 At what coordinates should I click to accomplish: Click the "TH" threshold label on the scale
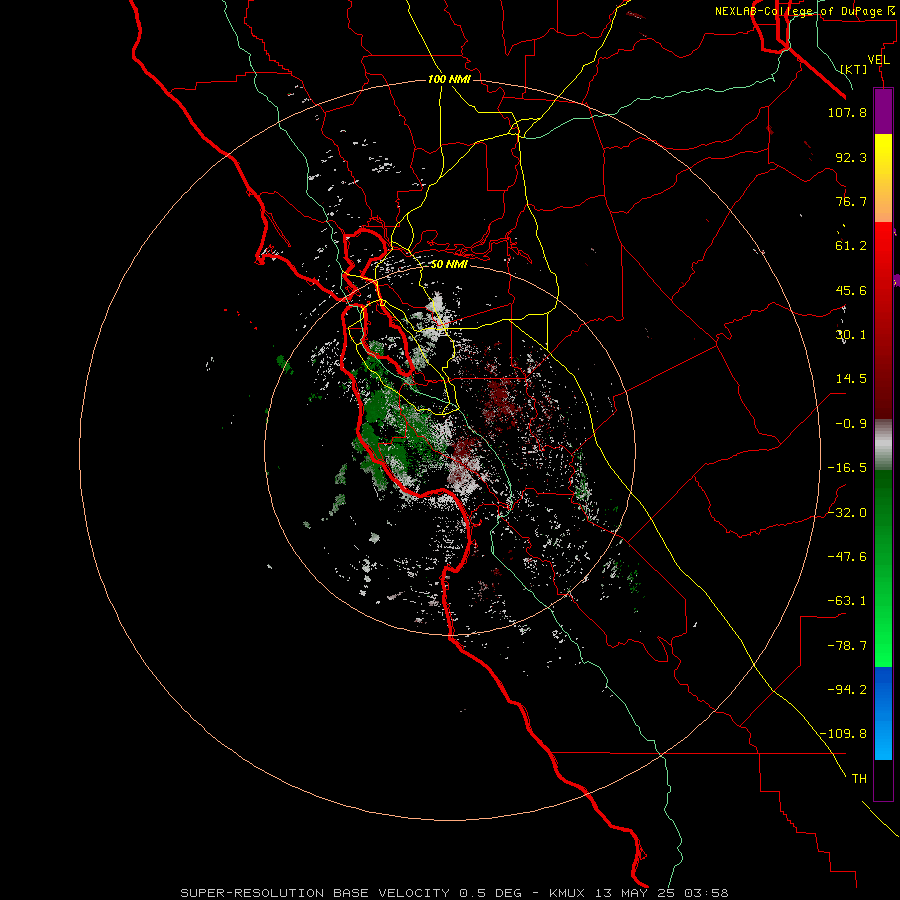(859, 779)
